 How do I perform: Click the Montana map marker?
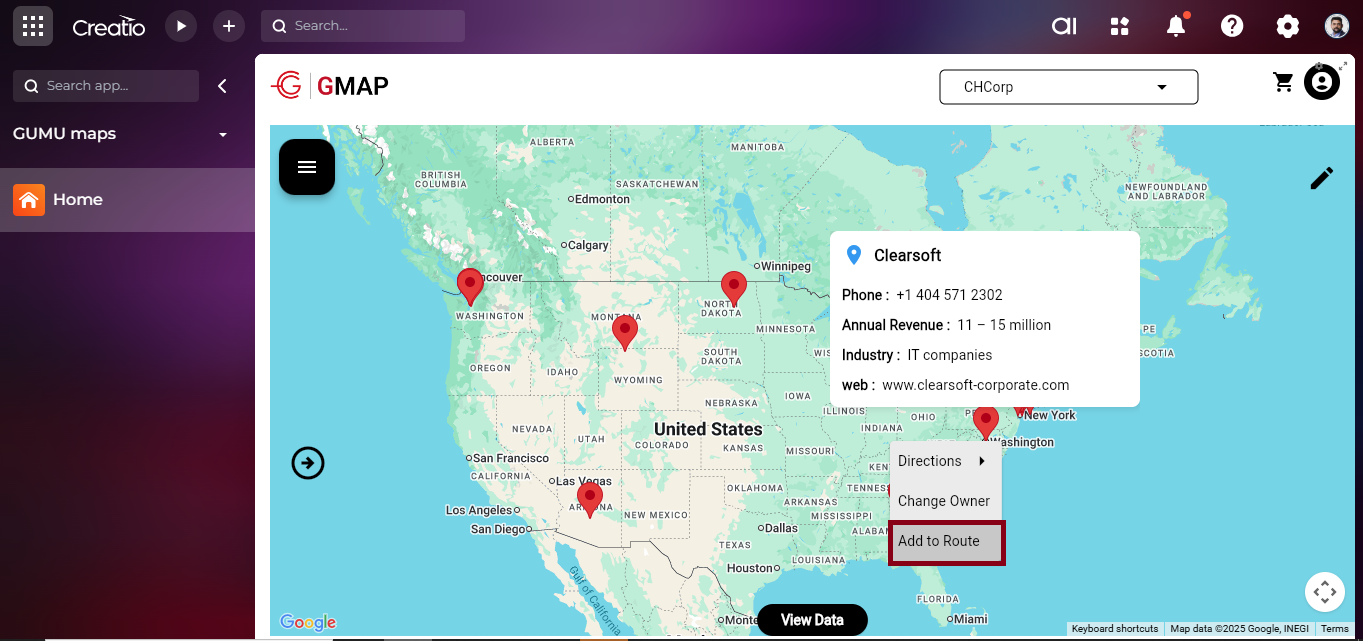(625, 331)
